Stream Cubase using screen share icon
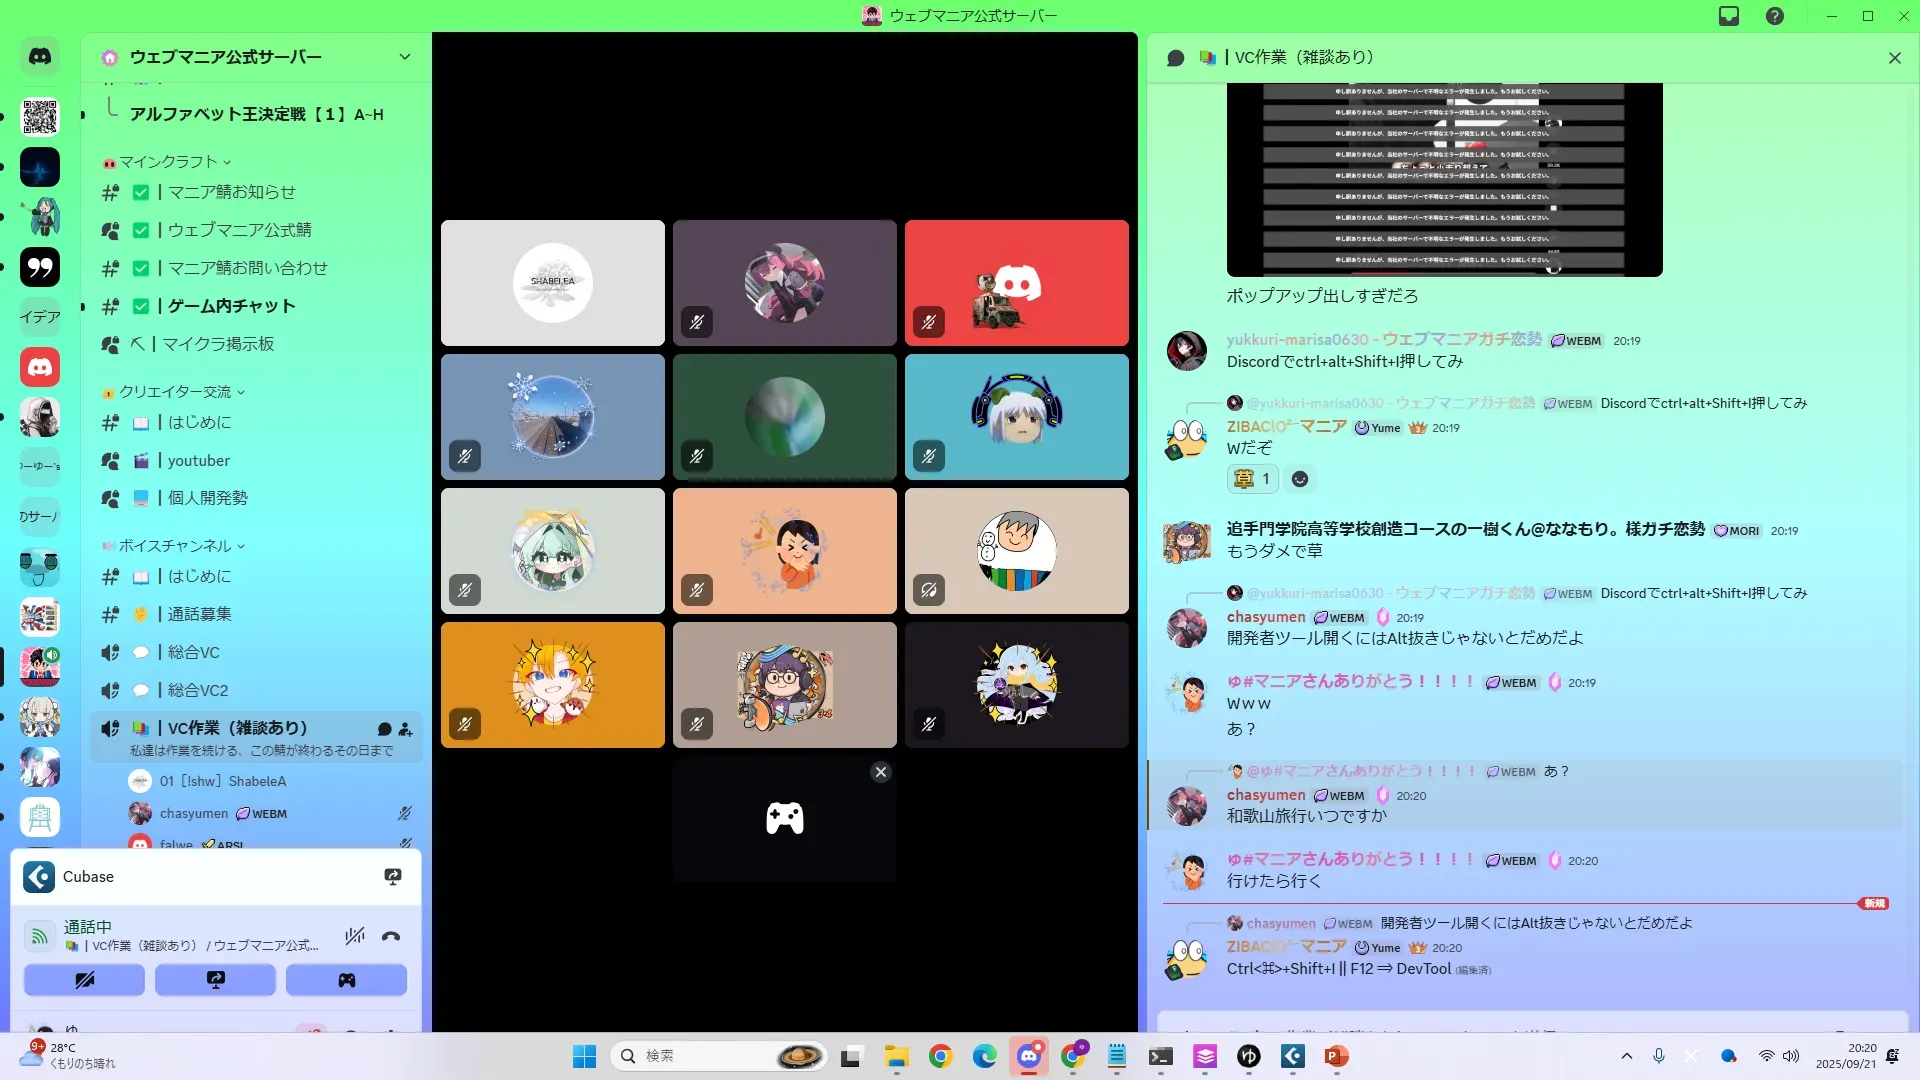Image resolution: width=1920 pixels, height=1080 pixels. coord(393,877)
